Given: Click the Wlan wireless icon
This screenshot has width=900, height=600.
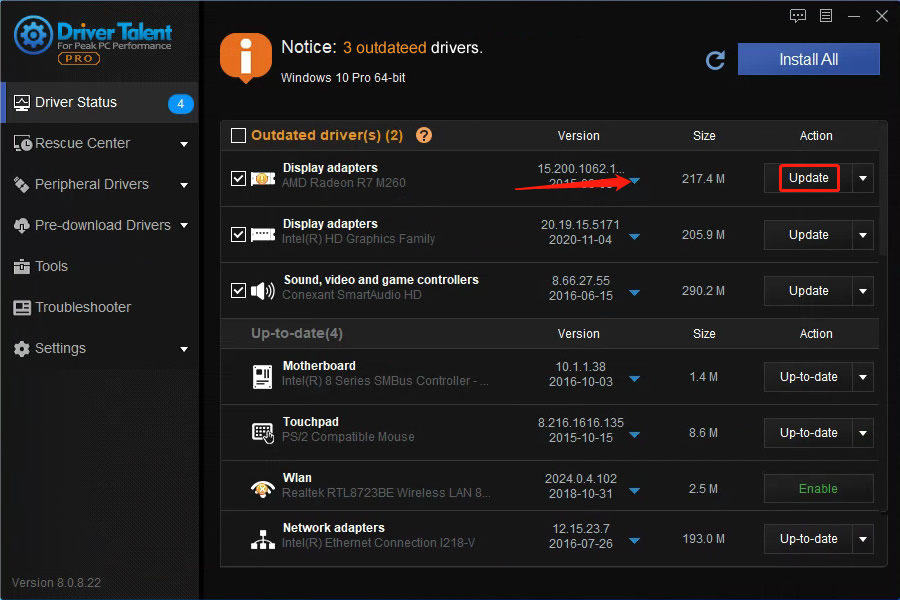Looking at the screenshot, I should 263,489.
